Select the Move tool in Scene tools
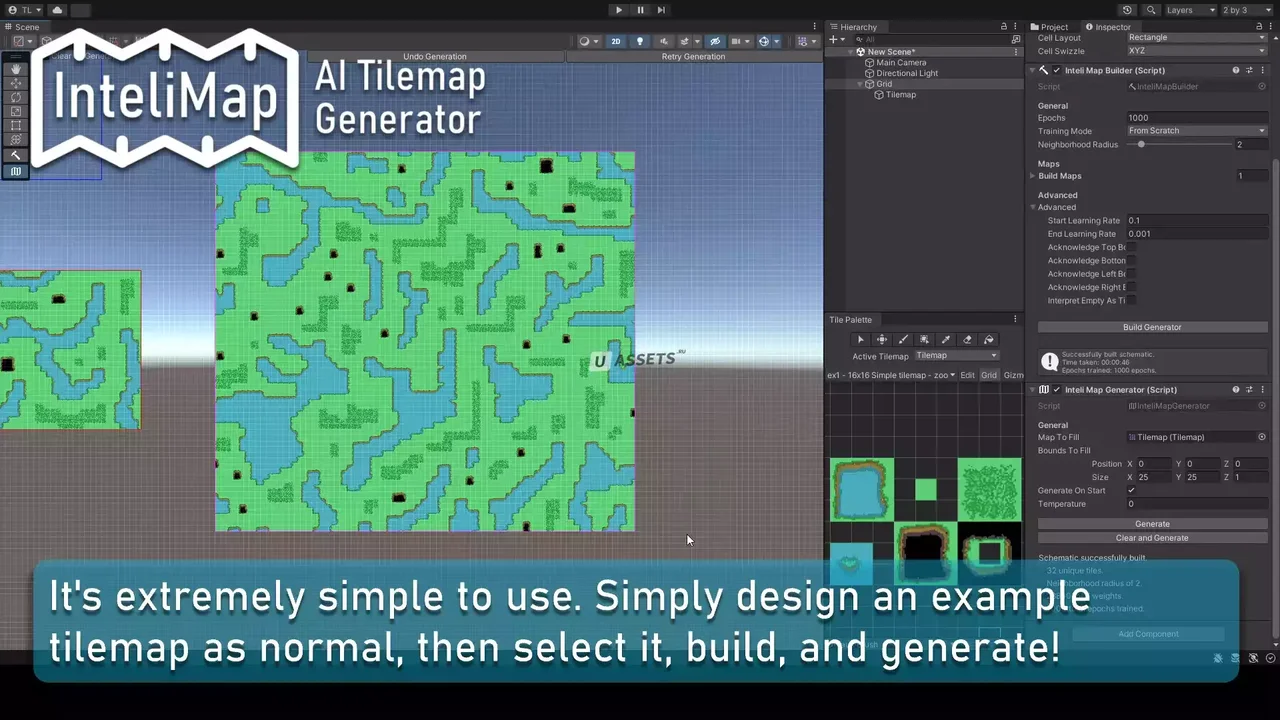Screen dimensions: 1280x720 point(15,83)
